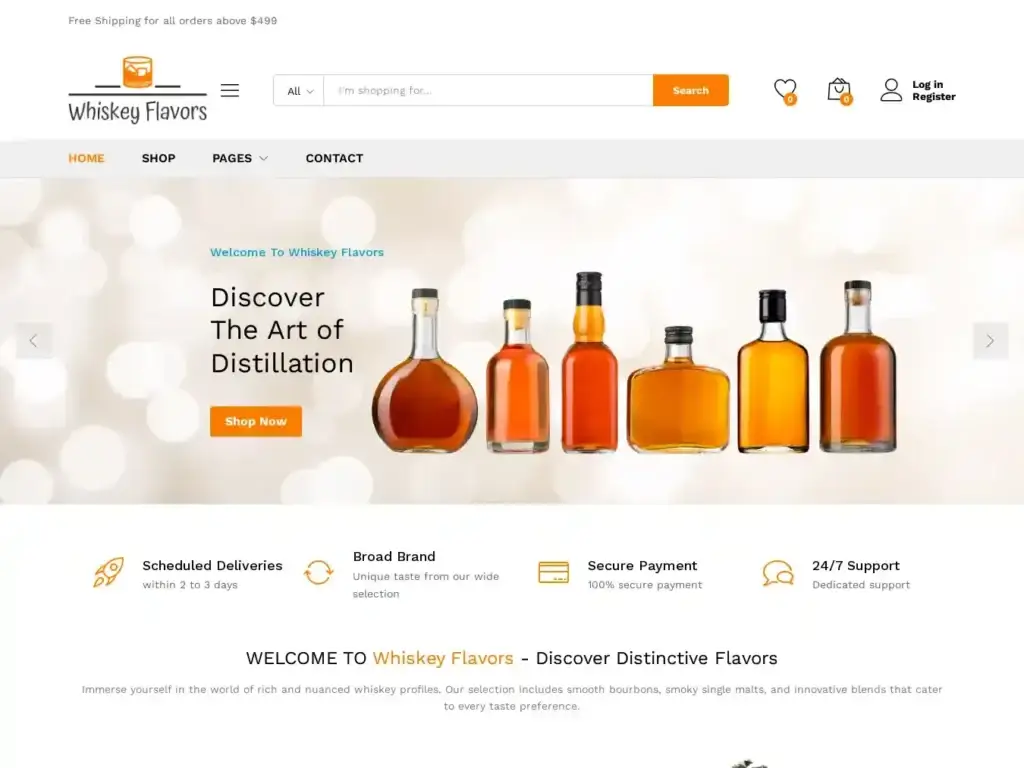Viewport: 1024px width, 768px height.
Task: Open the shopping bag cart icon
Action: [x=839, y=90]
